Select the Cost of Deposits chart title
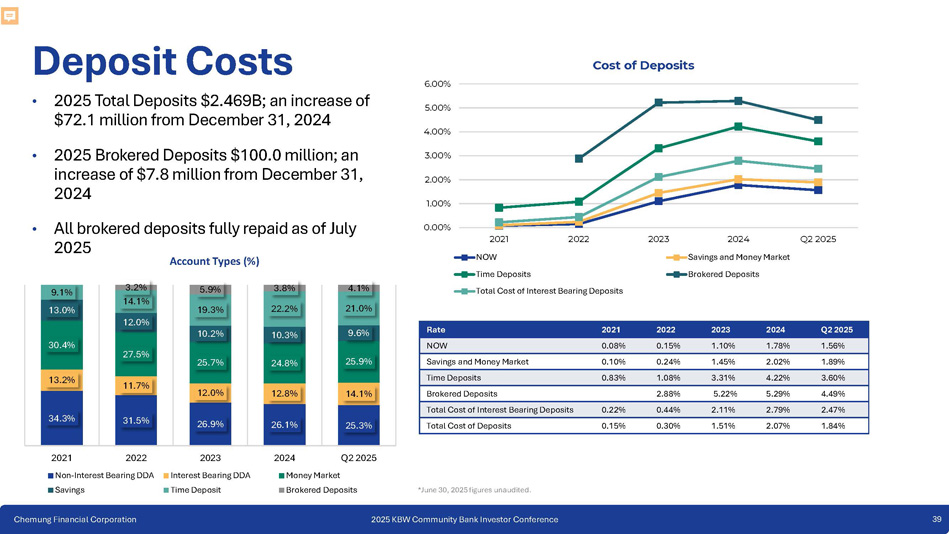Viewport: 949px width, 534px height. point(643,65)
